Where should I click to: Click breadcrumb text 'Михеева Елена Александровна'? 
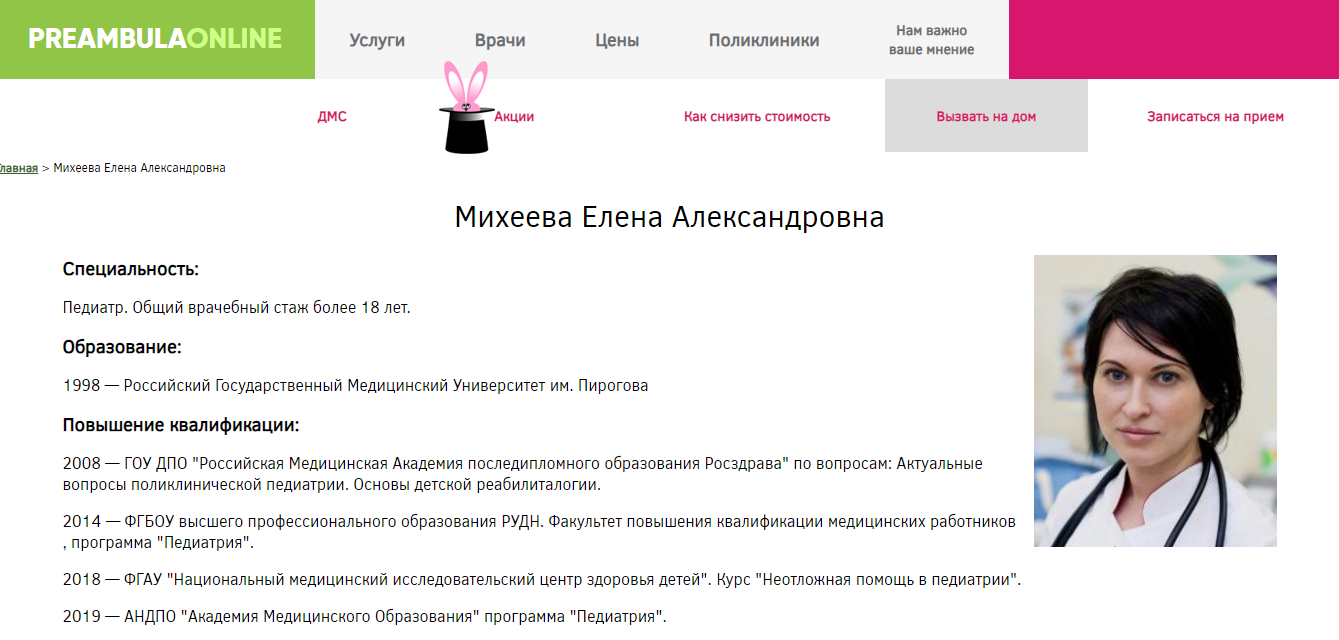point(139,168)
